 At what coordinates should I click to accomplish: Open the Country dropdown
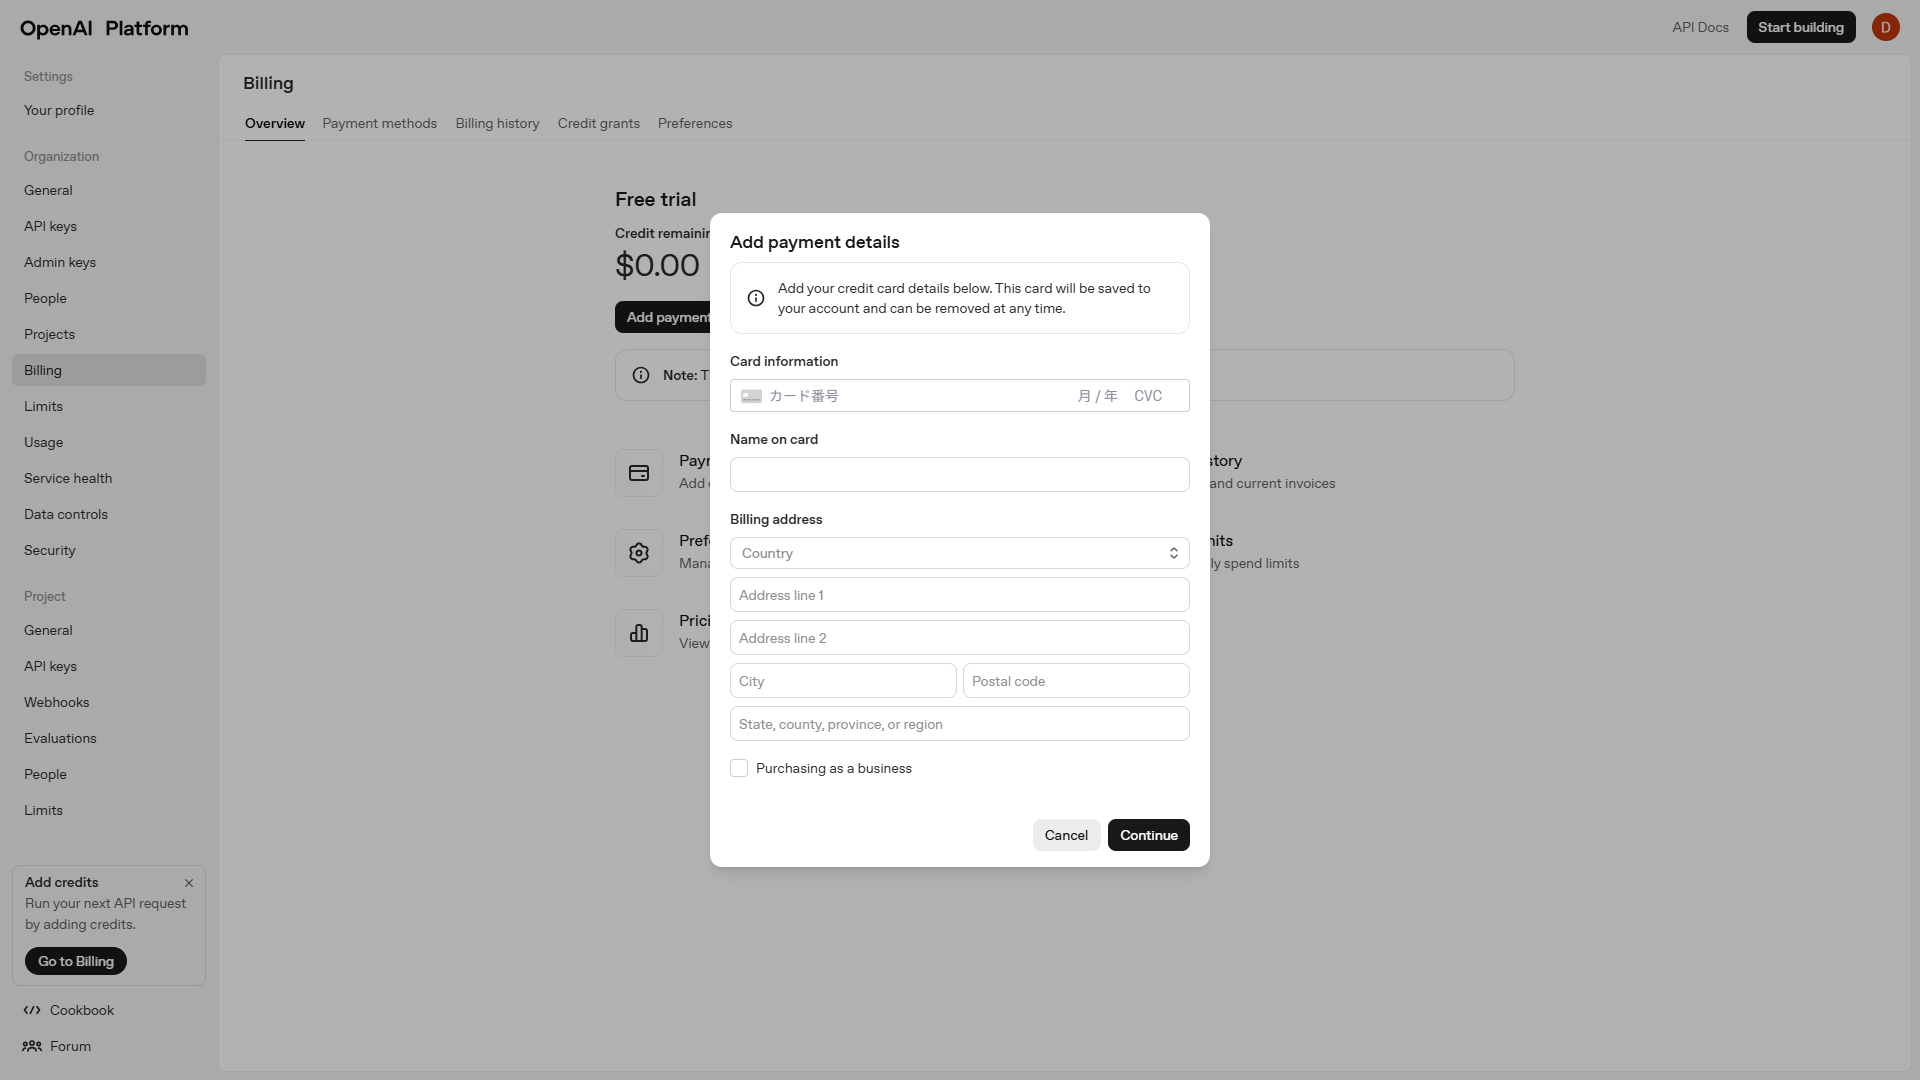(959, 553)
